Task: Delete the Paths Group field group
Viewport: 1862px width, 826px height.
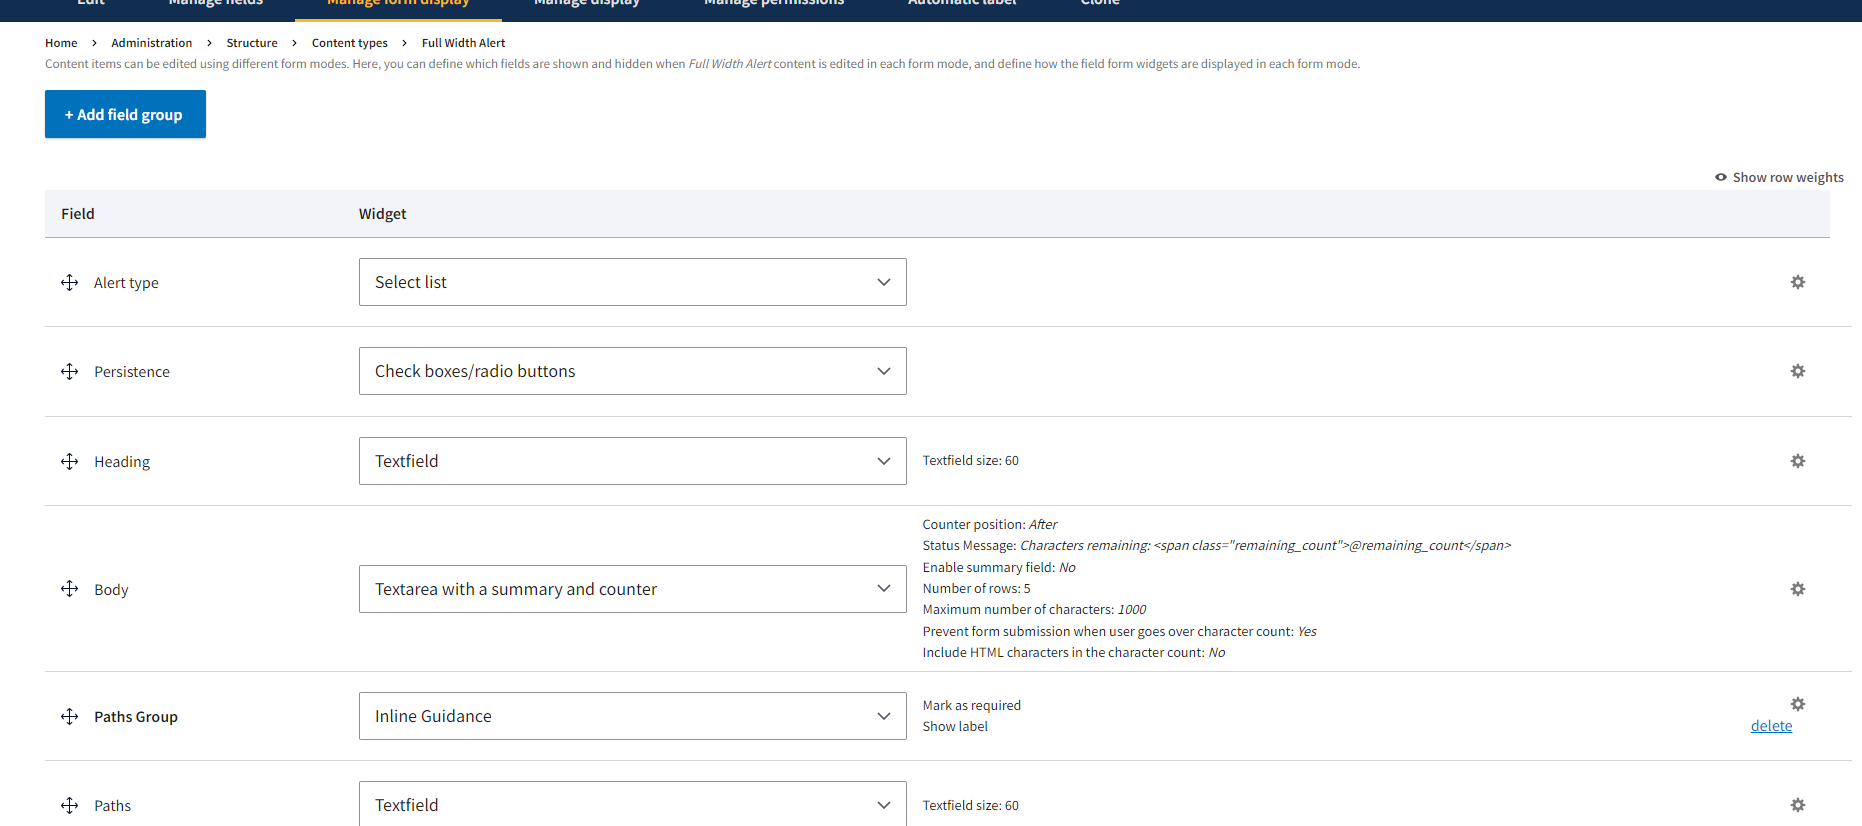Action: (x=1771, y=726)
